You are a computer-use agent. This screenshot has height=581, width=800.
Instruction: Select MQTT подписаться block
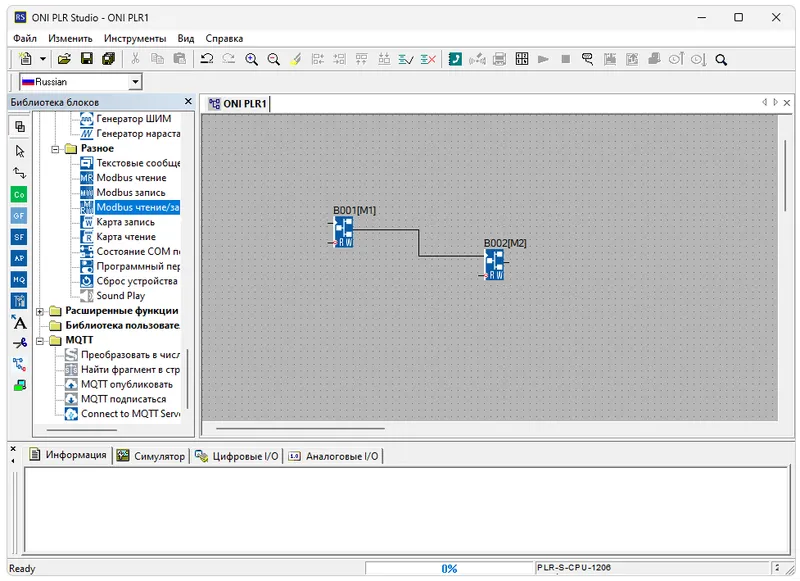point(123,399)
